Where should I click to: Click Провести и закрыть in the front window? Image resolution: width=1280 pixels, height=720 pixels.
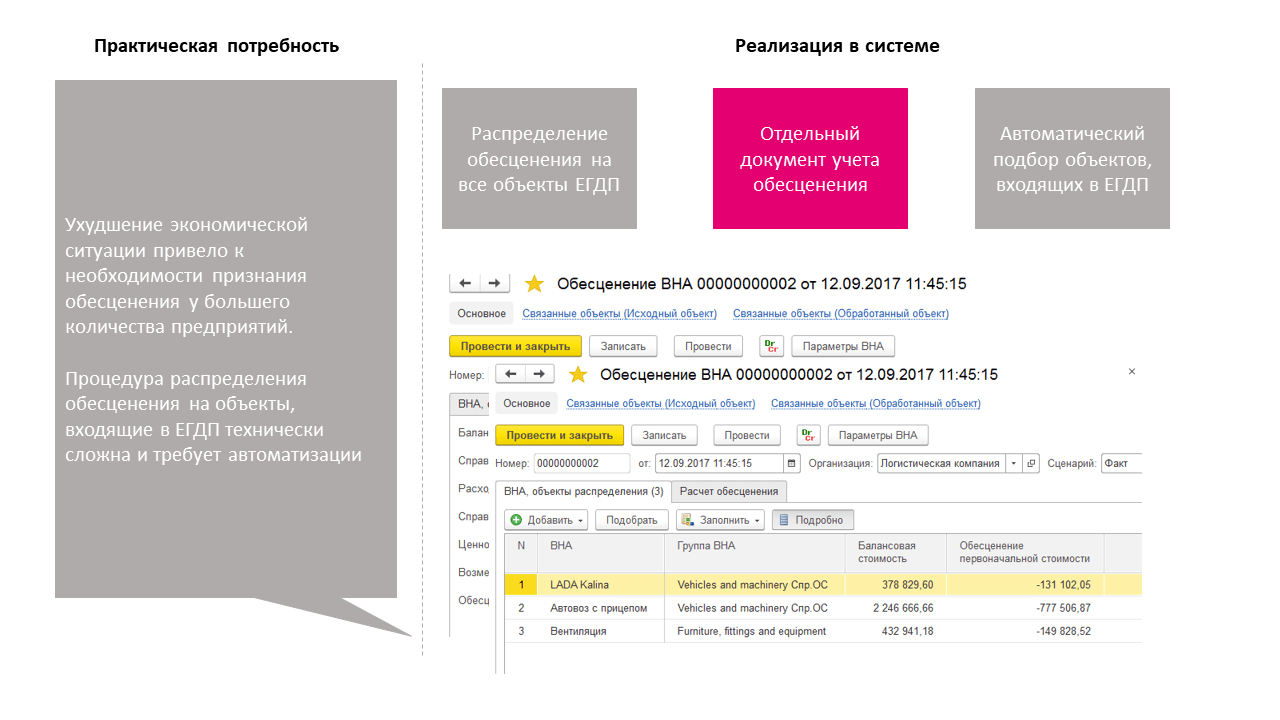560,435
